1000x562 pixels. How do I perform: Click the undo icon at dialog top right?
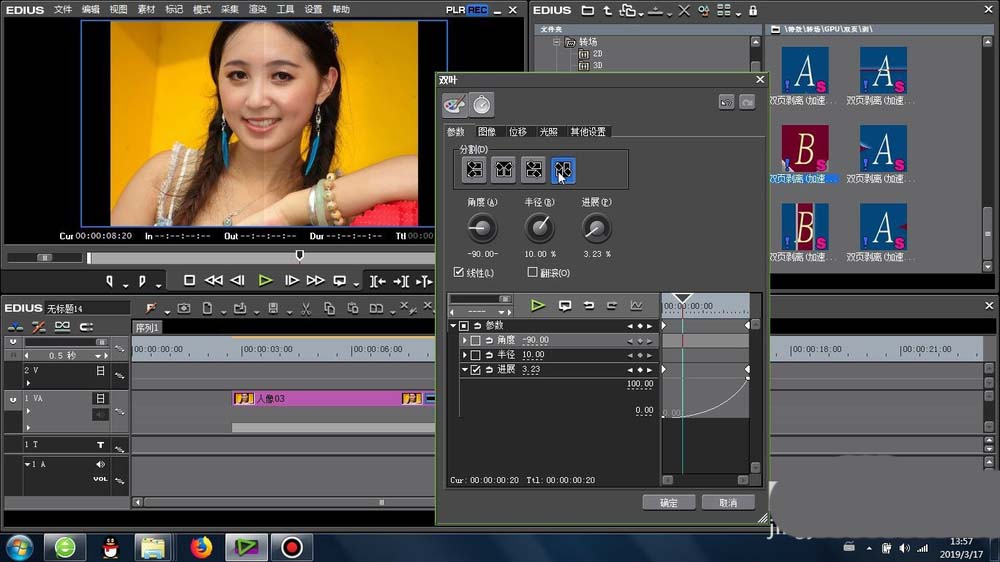coord(726,102)
